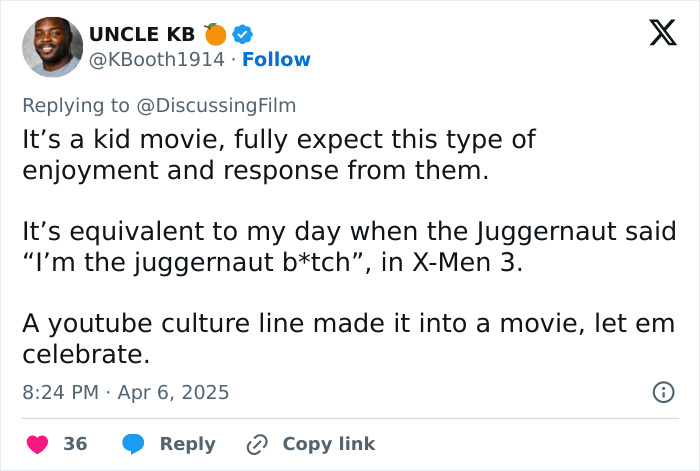Open the tweet info circle icon
The width and height of the screenshot is (700, 471).
tap(663, 393)
